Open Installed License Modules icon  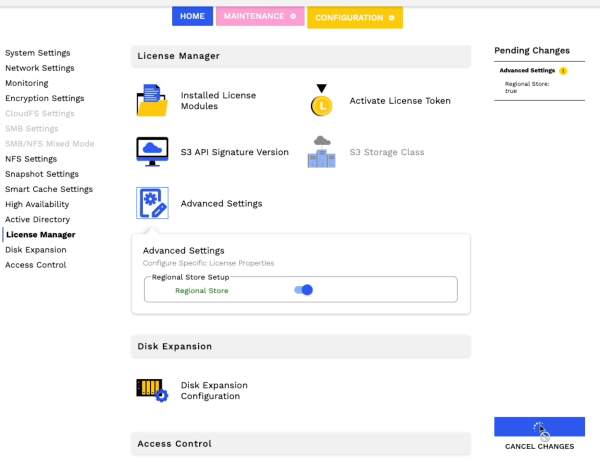point(152,101)
